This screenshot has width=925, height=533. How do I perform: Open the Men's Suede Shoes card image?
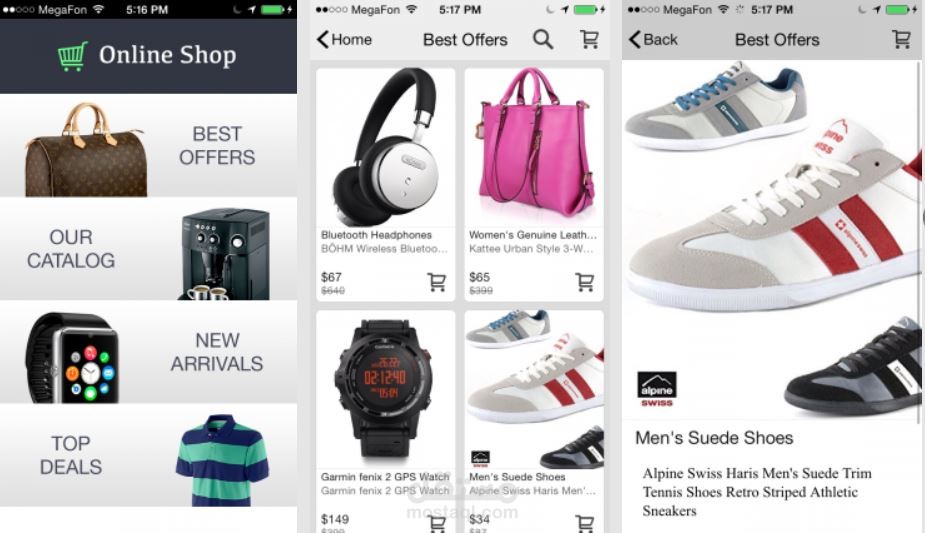click(534, 390)
